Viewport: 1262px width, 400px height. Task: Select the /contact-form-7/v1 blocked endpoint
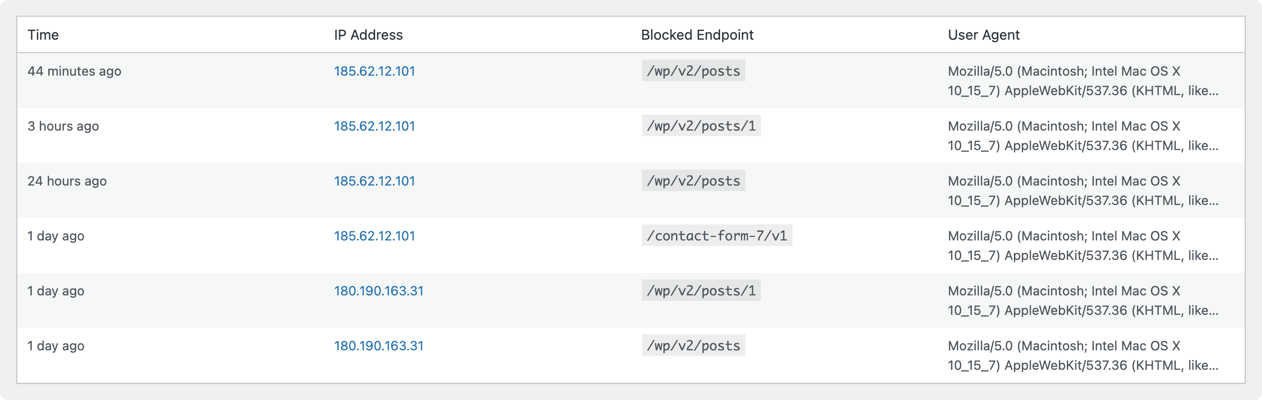pyautogui.click(x=716, y=237)
